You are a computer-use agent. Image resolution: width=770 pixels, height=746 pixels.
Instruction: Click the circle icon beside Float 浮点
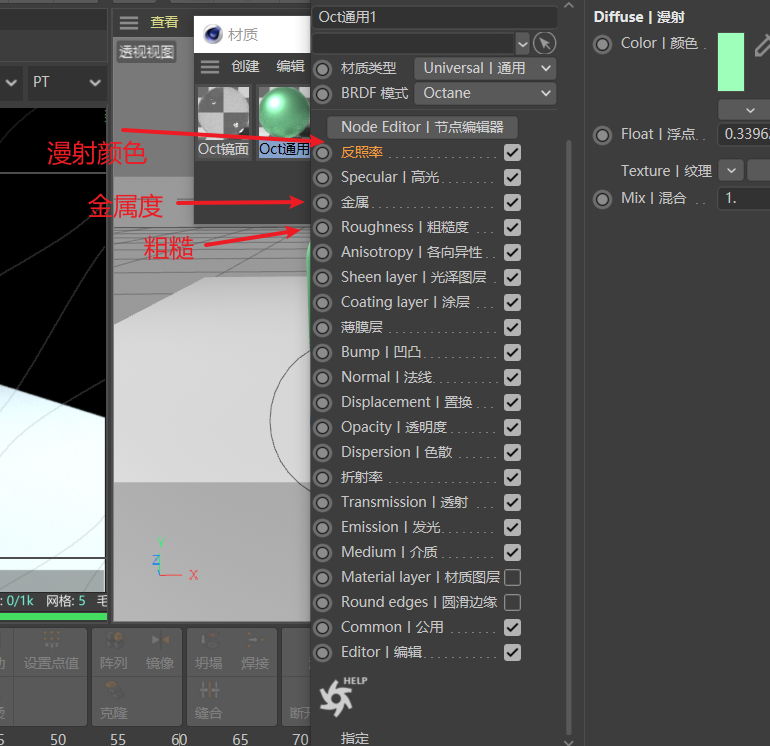(x=602, y=136)
